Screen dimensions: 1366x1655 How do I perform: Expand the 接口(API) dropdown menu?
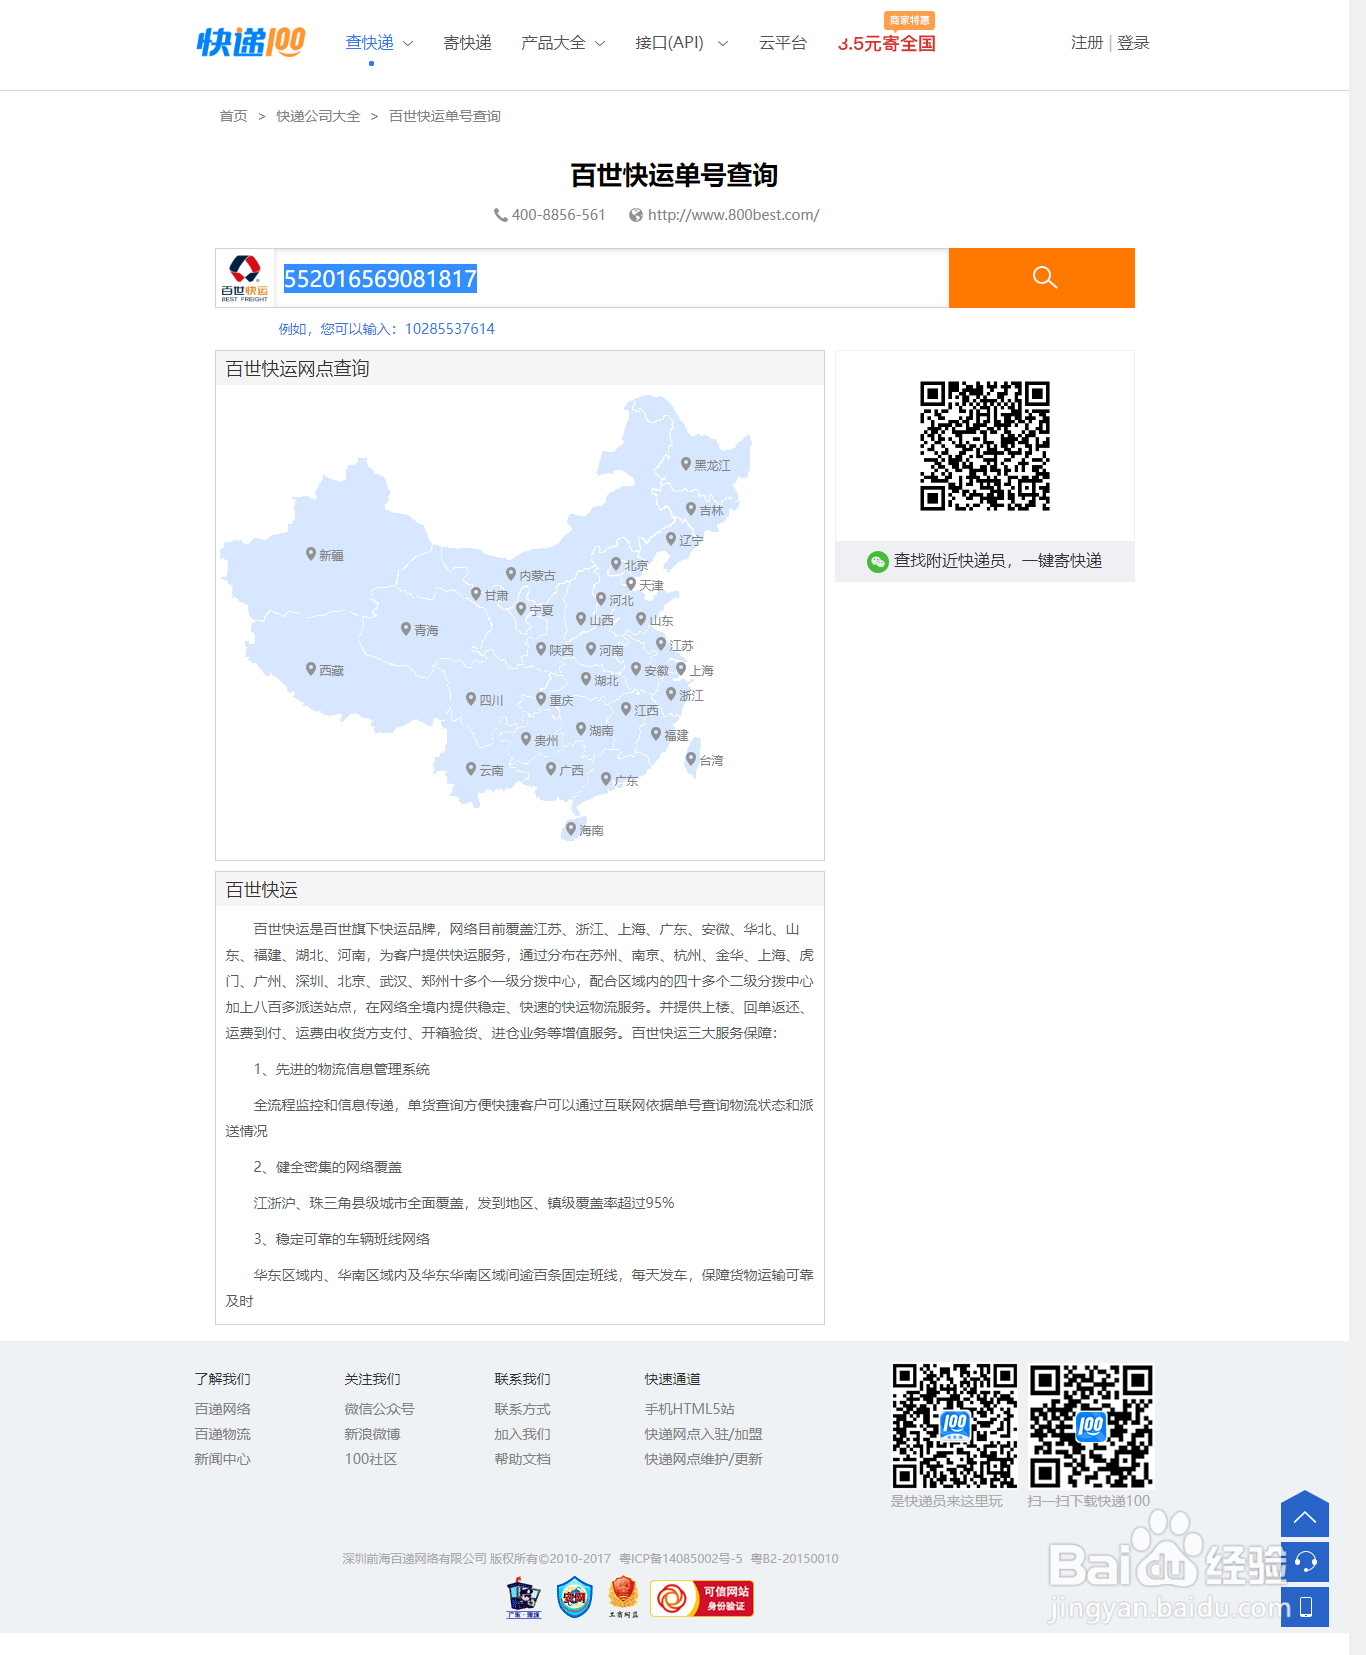click(x=682, y=43)
